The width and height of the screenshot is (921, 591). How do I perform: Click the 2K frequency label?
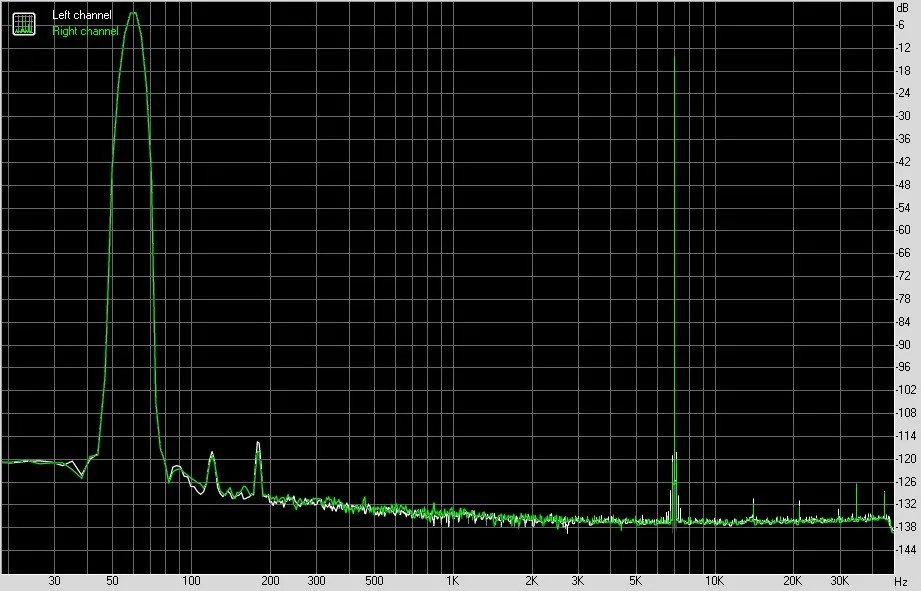[531, 581]
